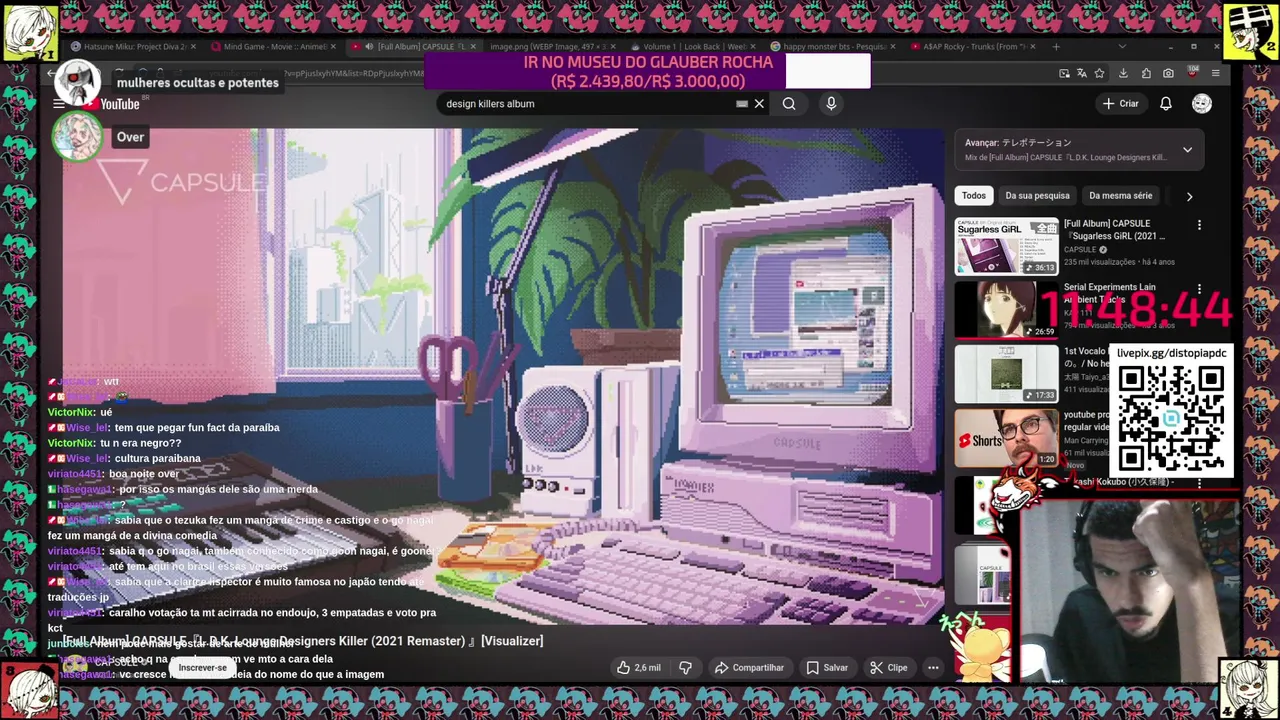This screenshot has width=1280, height=720.
Task: Open the YouTube guide hamburger menu
Action: click(59, 104)
